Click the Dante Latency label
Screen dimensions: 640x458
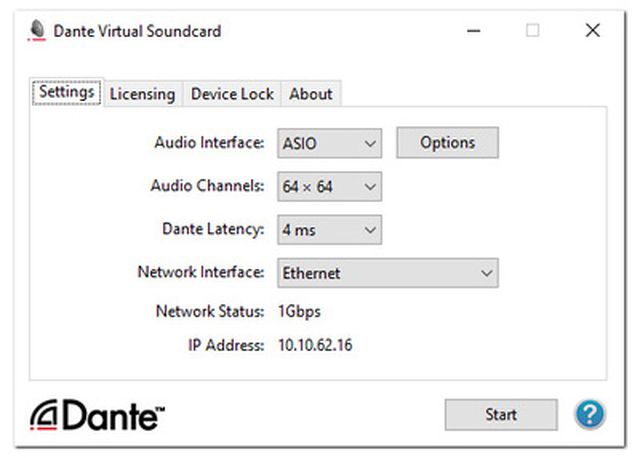point(213,229)
